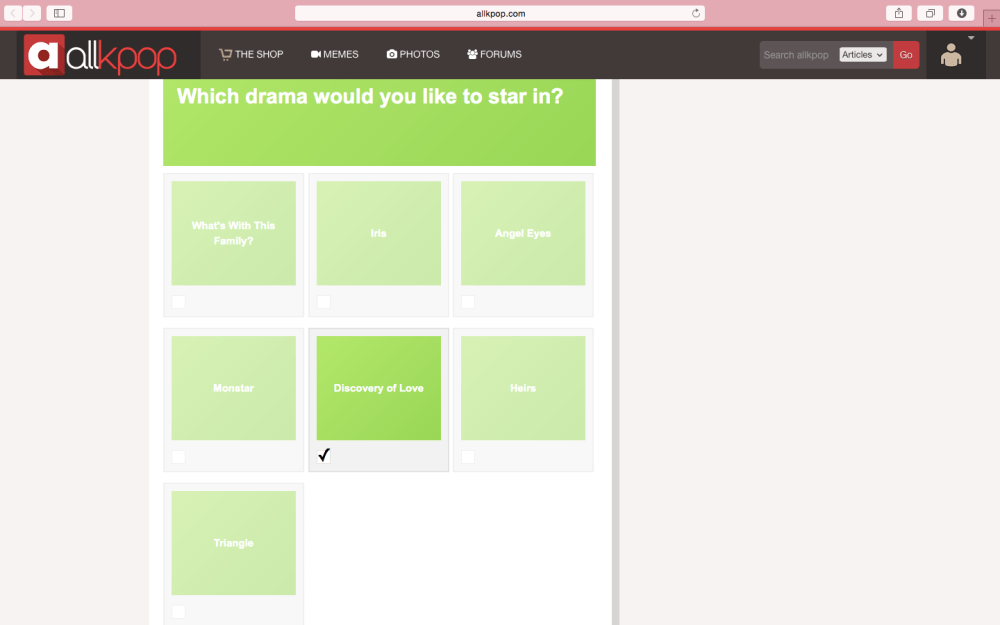Open the user profile avatar icon
The width and height of the screenshot is (1000, 625).
(x=951, y=56)
